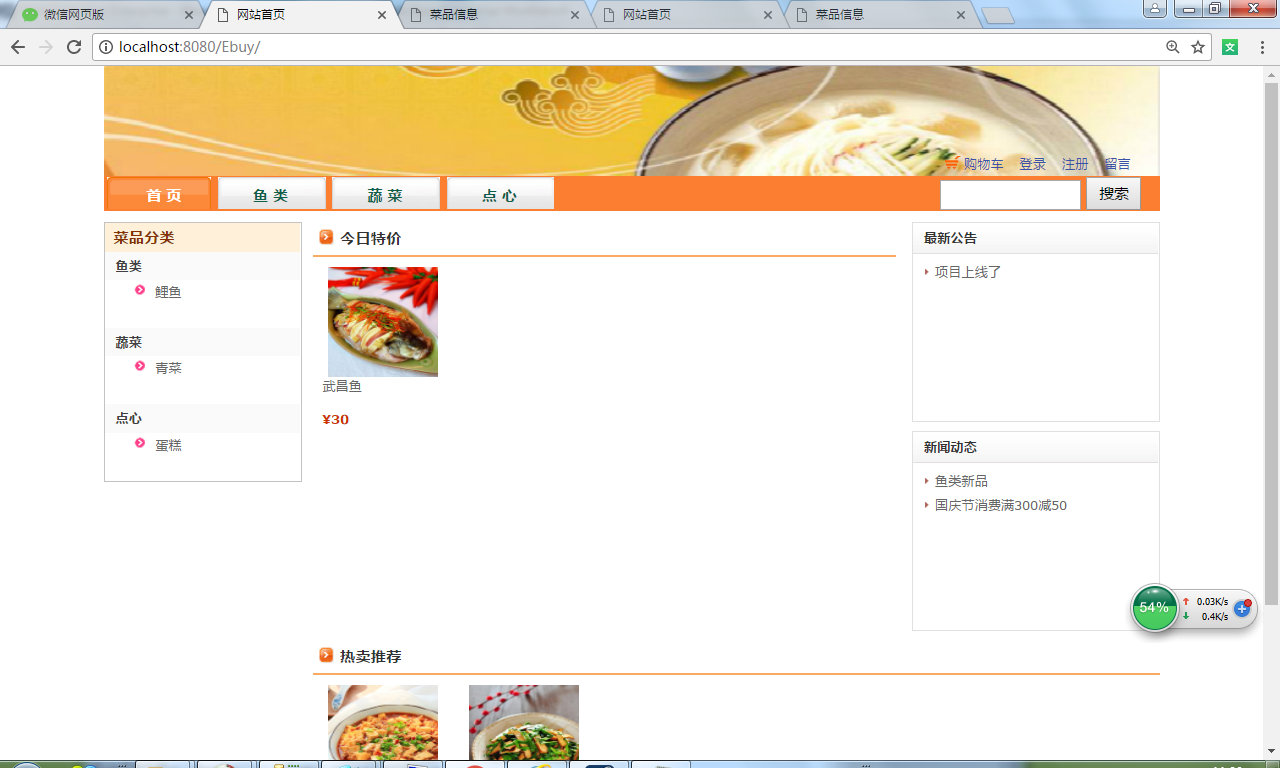Click the browser back arrow

[x=18, y=47]
